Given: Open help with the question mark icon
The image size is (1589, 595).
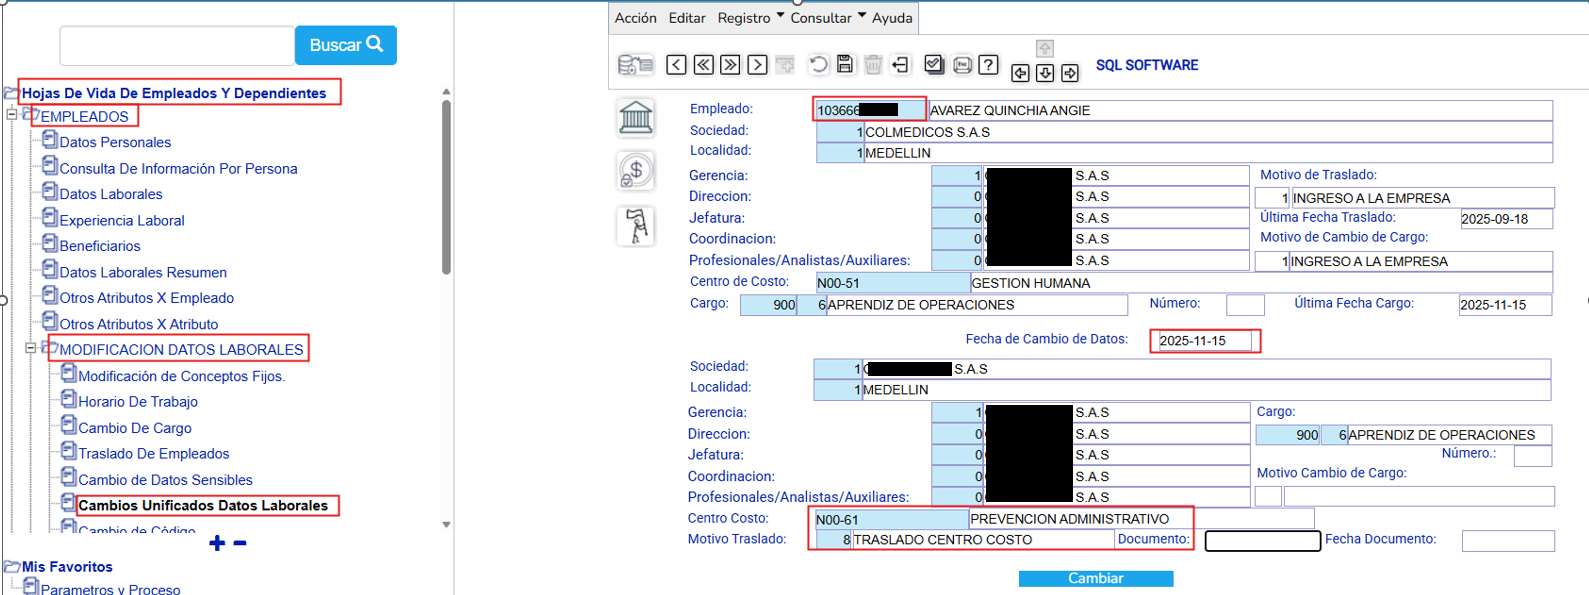Looking at the screenshot, I should [x=988, y=65].
